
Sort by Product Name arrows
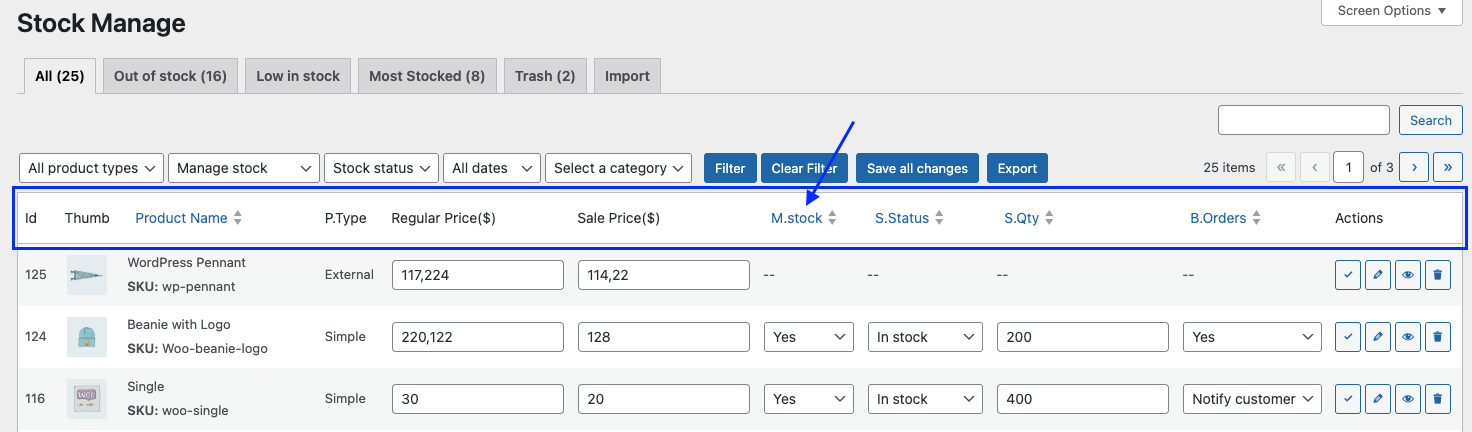point(238,218)
